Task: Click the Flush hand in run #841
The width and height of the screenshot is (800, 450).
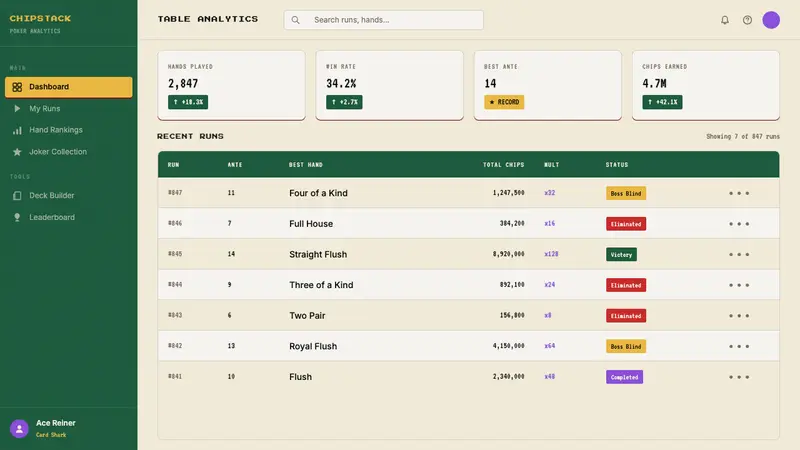Action: pos(301,377)
